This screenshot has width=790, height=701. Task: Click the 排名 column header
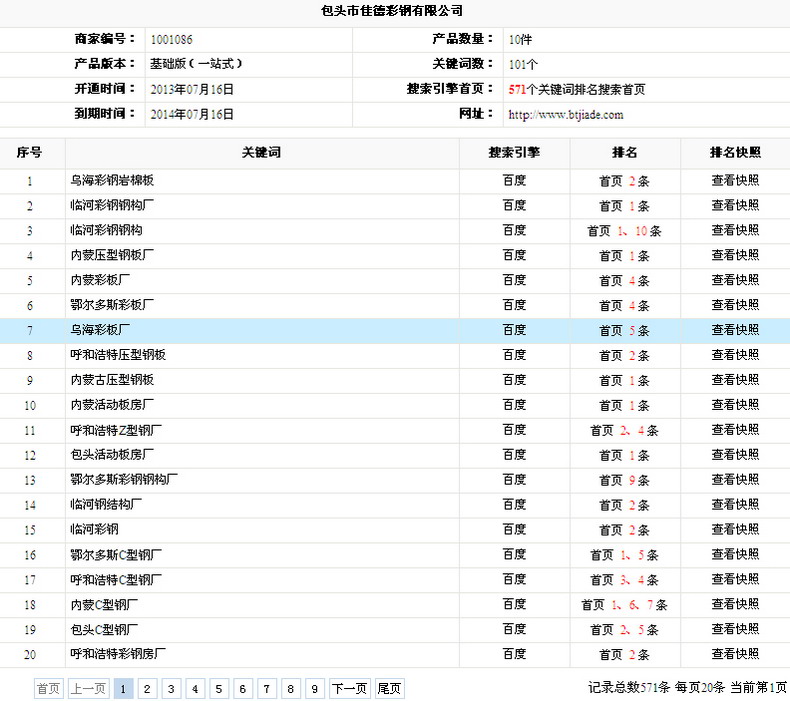(x=625, y=153)
